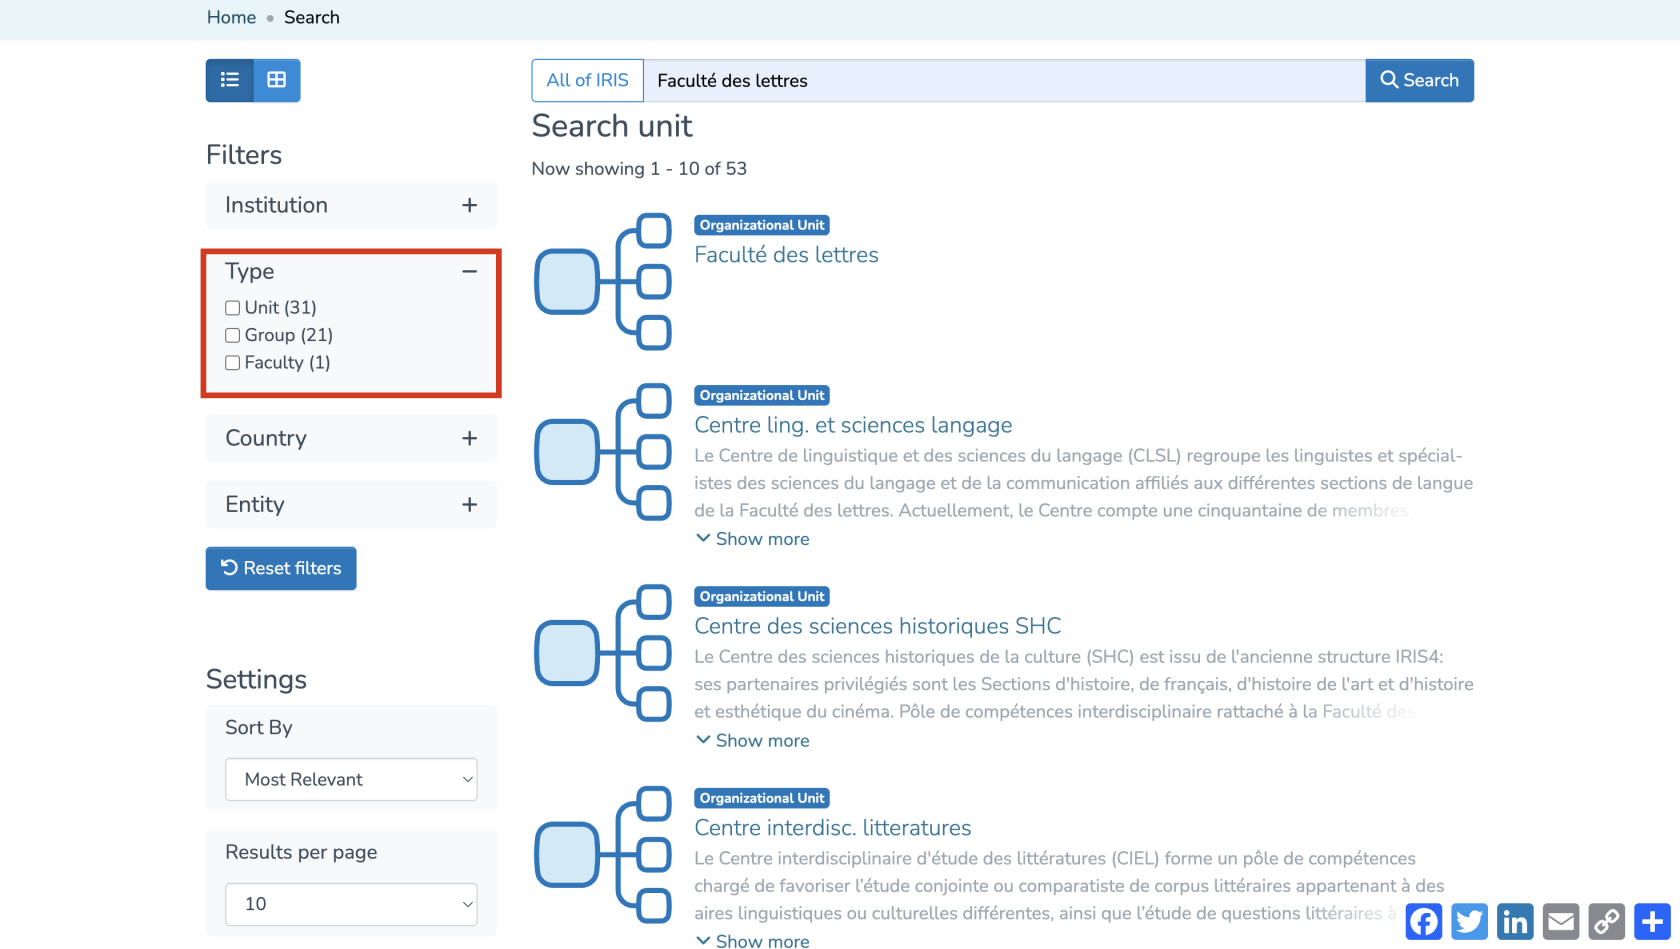Open more share options plus icon
The height and width of the screenshot is (949, 1680).
1652,921
